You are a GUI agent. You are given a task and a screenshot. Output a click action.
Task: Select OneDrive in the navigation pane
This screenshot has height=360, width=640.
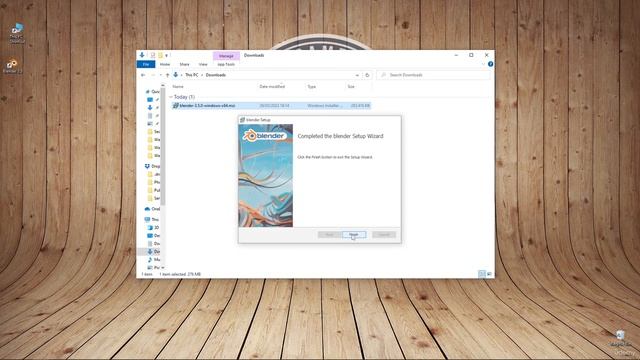153,209
